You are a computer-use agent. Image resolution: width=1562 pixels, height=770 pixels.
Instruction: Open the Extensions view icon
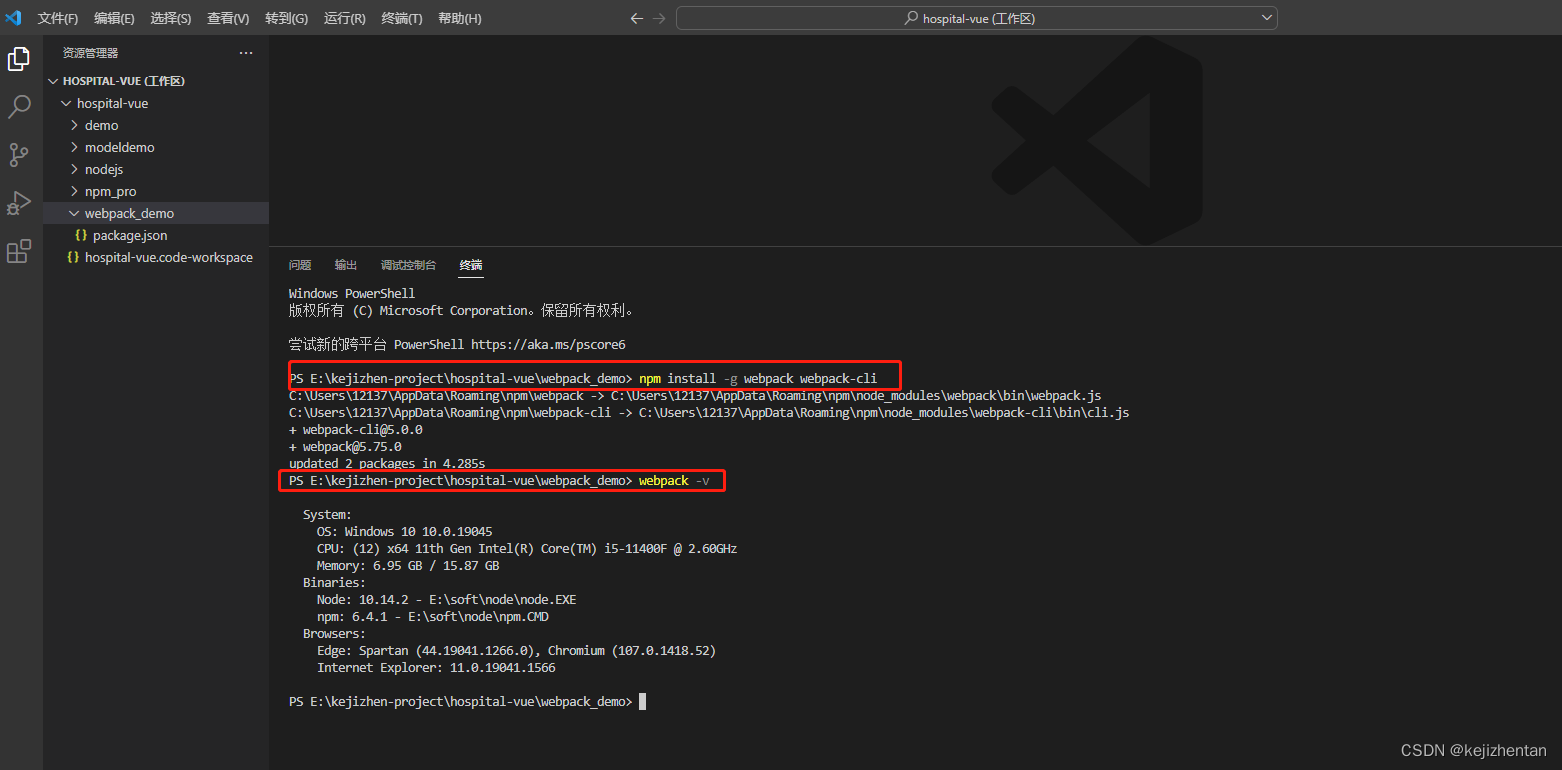click(x=19, y=251)
